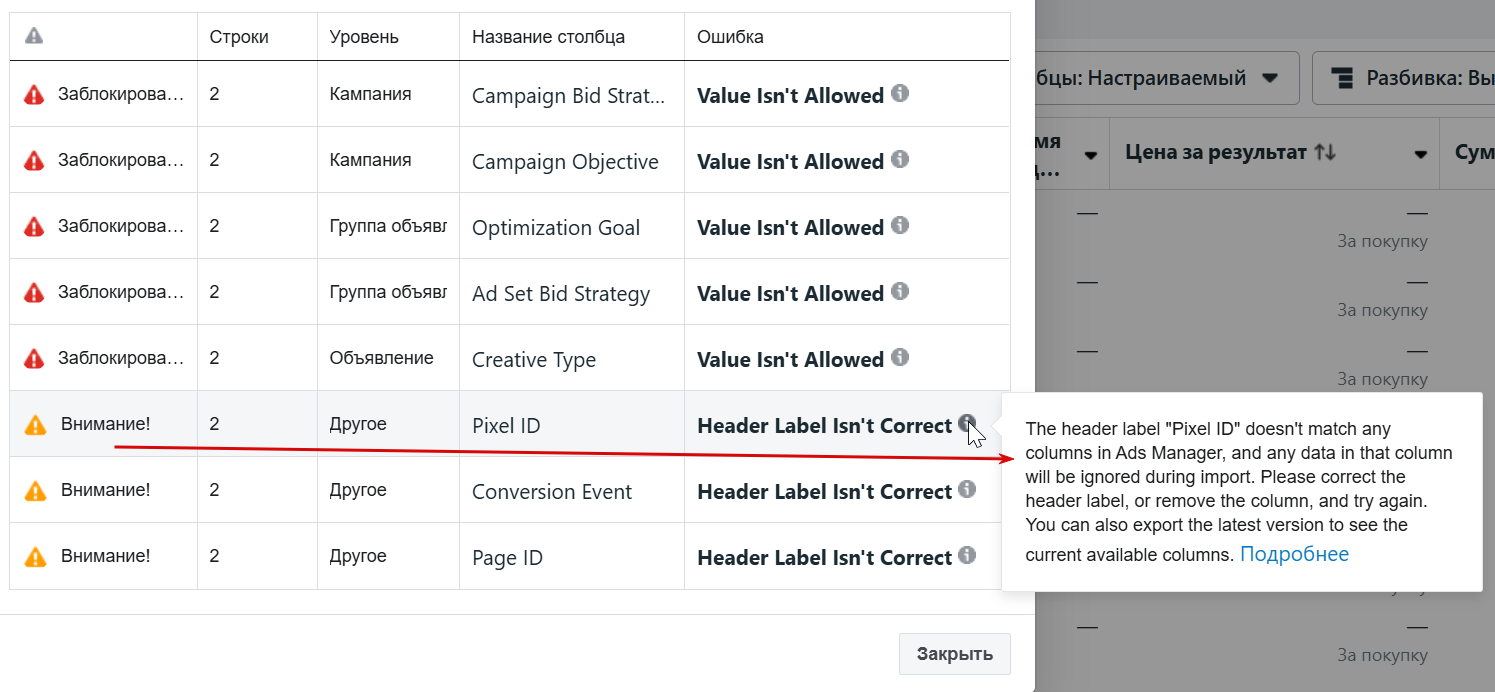Click the Закрыть button

[955, 654]
